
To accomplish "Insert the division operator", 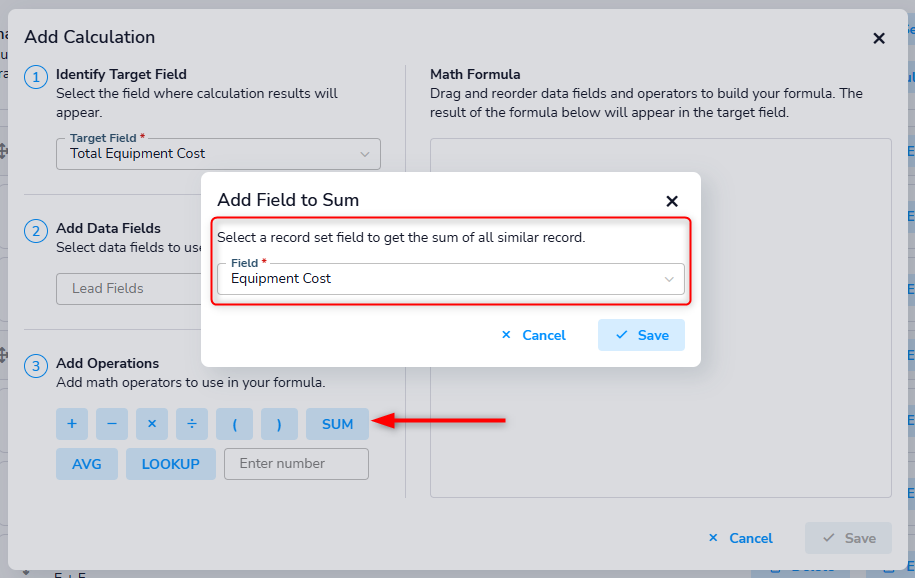I will pyautogui.click(x=192, y=424).
